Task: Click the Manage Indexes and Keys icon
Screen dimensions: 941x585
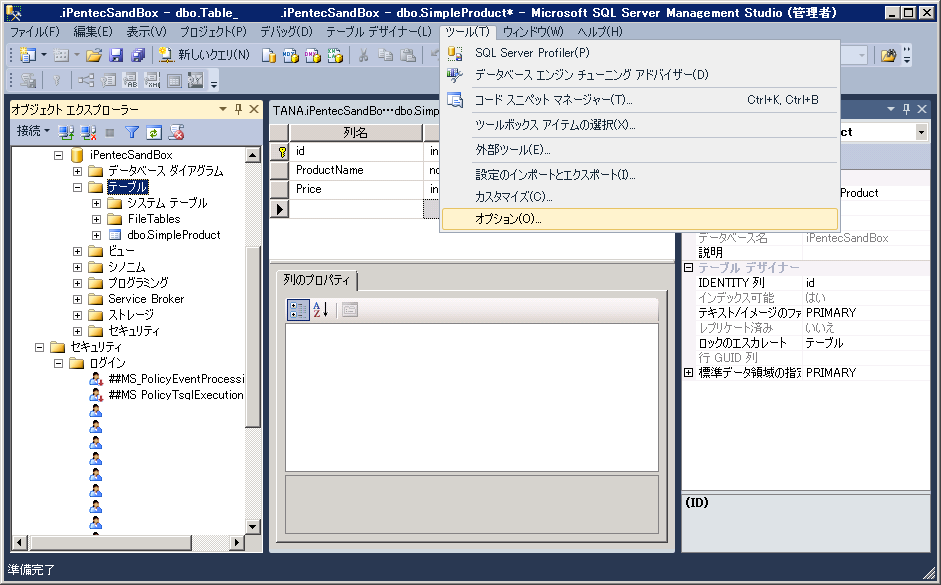Action: 108,80
